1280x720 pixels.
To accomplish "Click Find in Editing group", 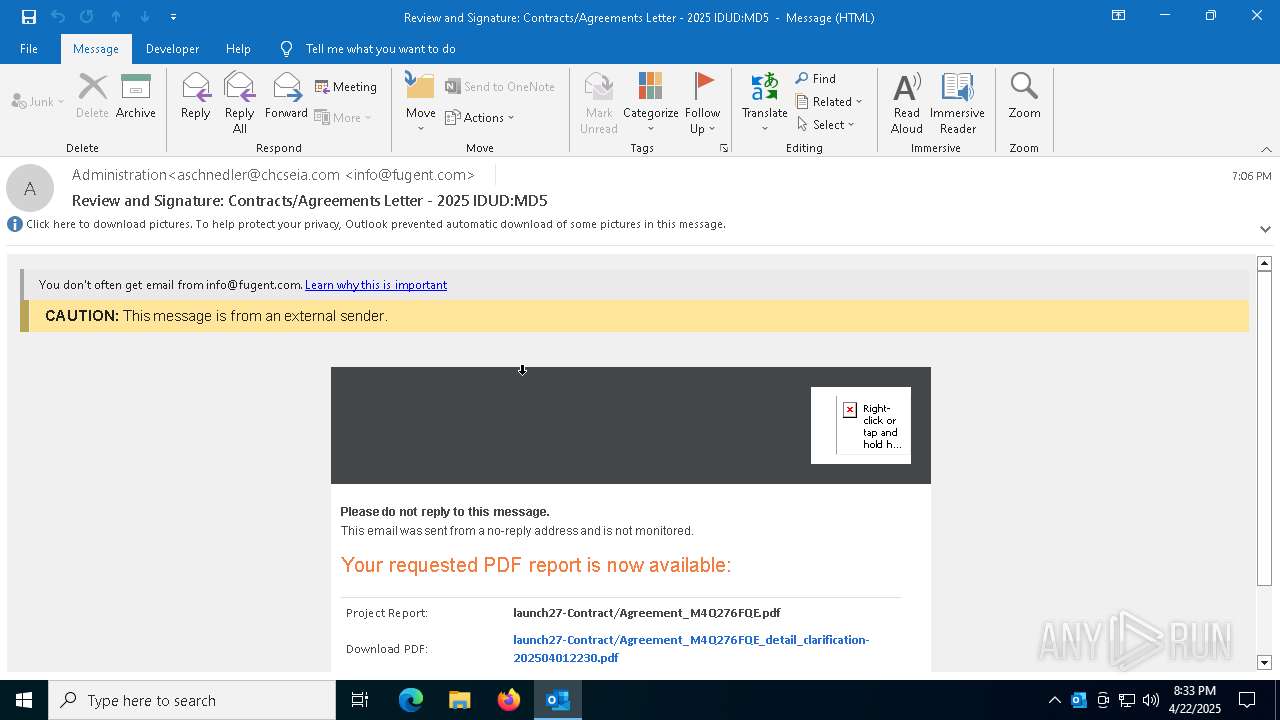I will (x=816, y=78).
